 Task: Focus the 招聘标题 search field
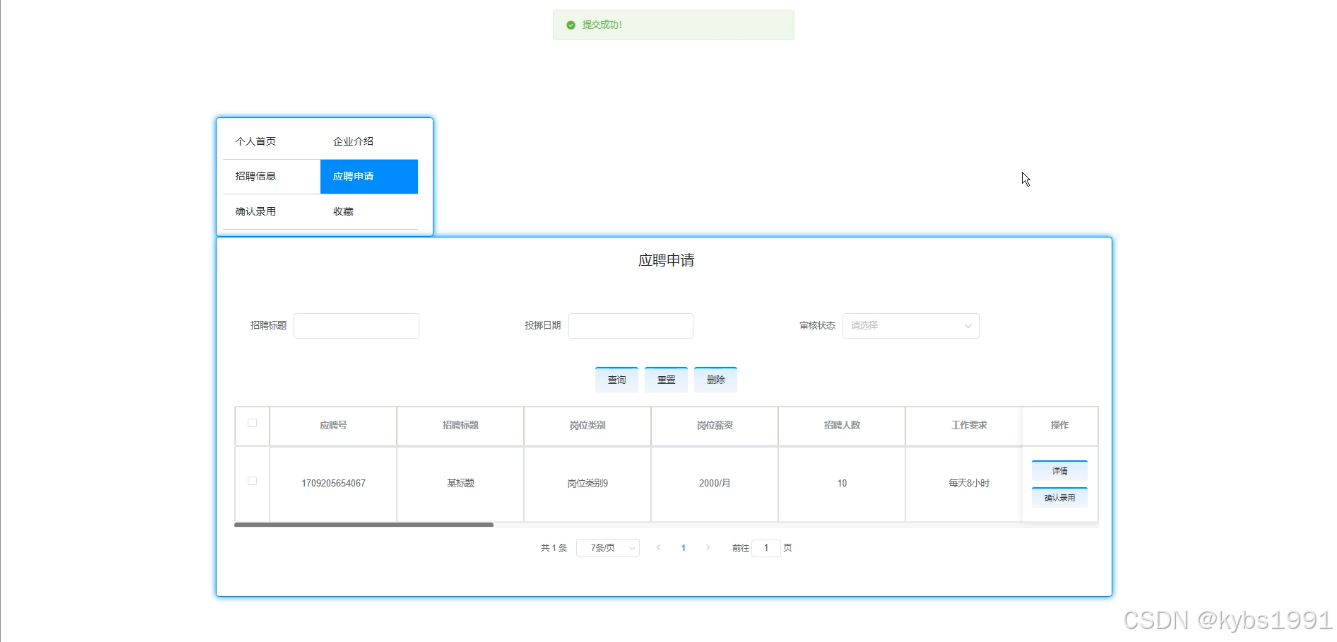356,326
